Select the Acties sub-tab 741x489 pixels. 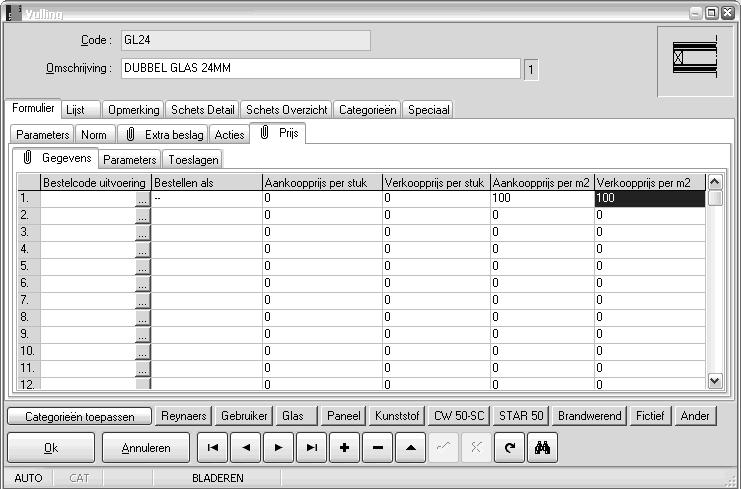(229, 135)
